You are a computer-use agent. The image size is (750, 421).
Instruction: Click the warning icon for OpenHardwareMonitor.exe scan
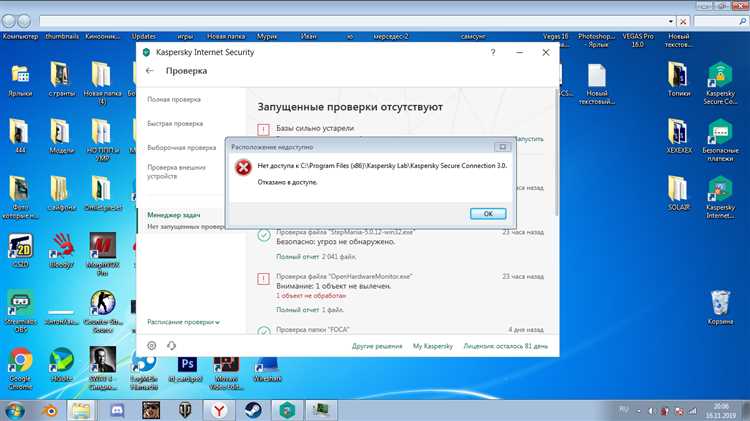(263, 279)
